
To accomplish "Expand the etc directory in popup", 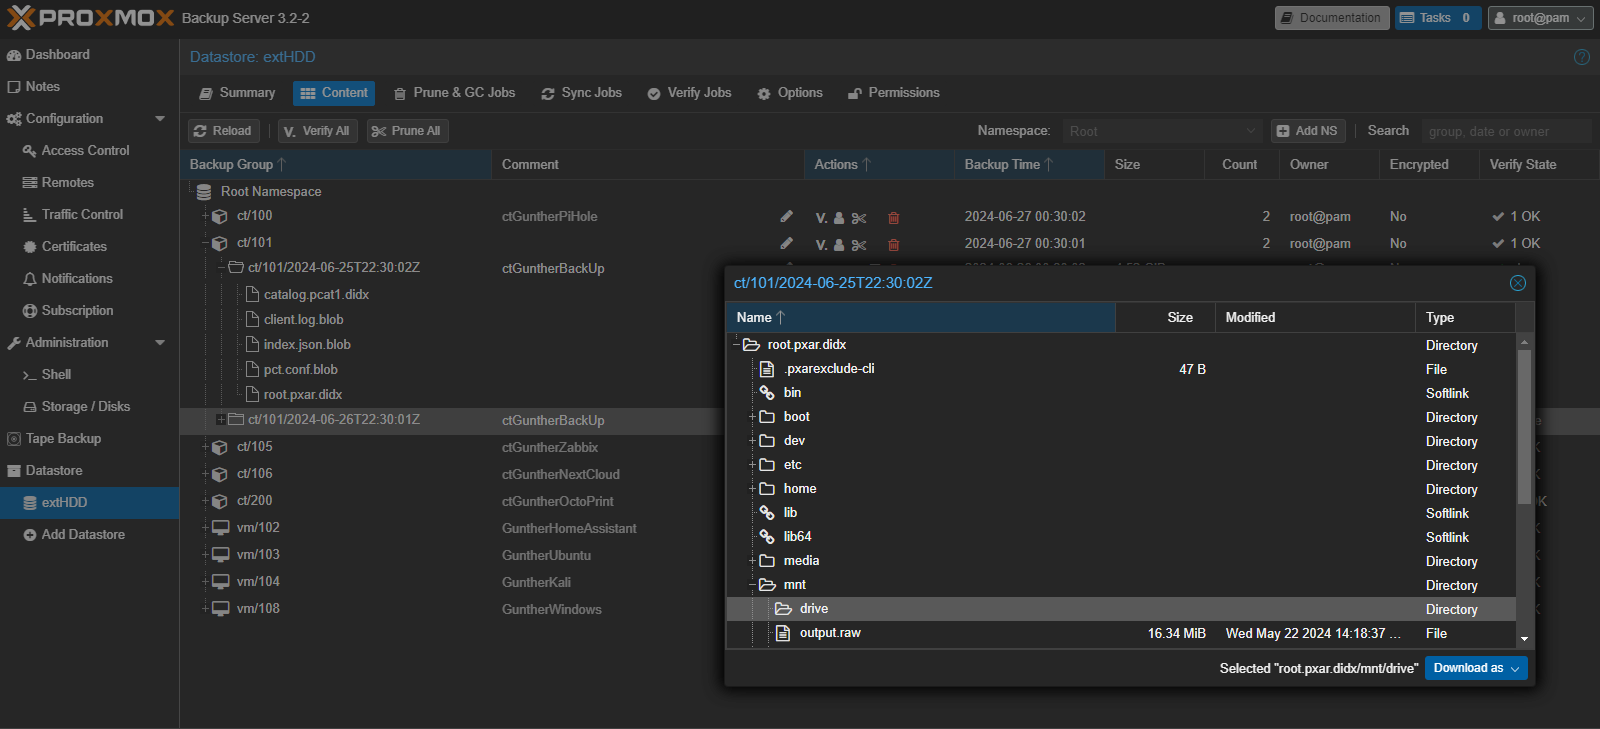I will click(752, 465).
